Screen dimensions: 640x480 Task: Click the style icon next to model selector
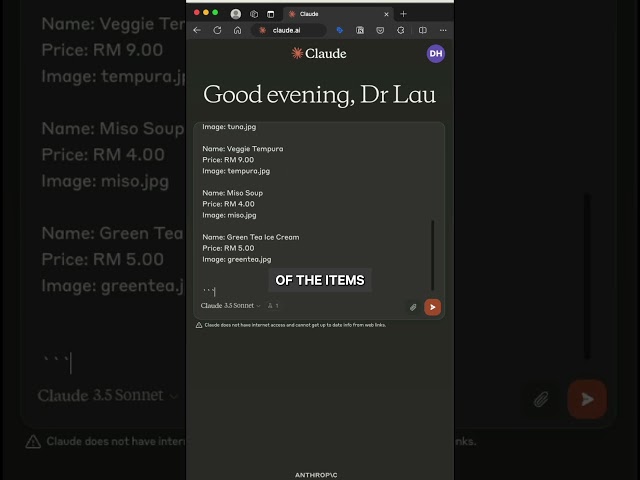pyautogui.click(x=273, y=305)
